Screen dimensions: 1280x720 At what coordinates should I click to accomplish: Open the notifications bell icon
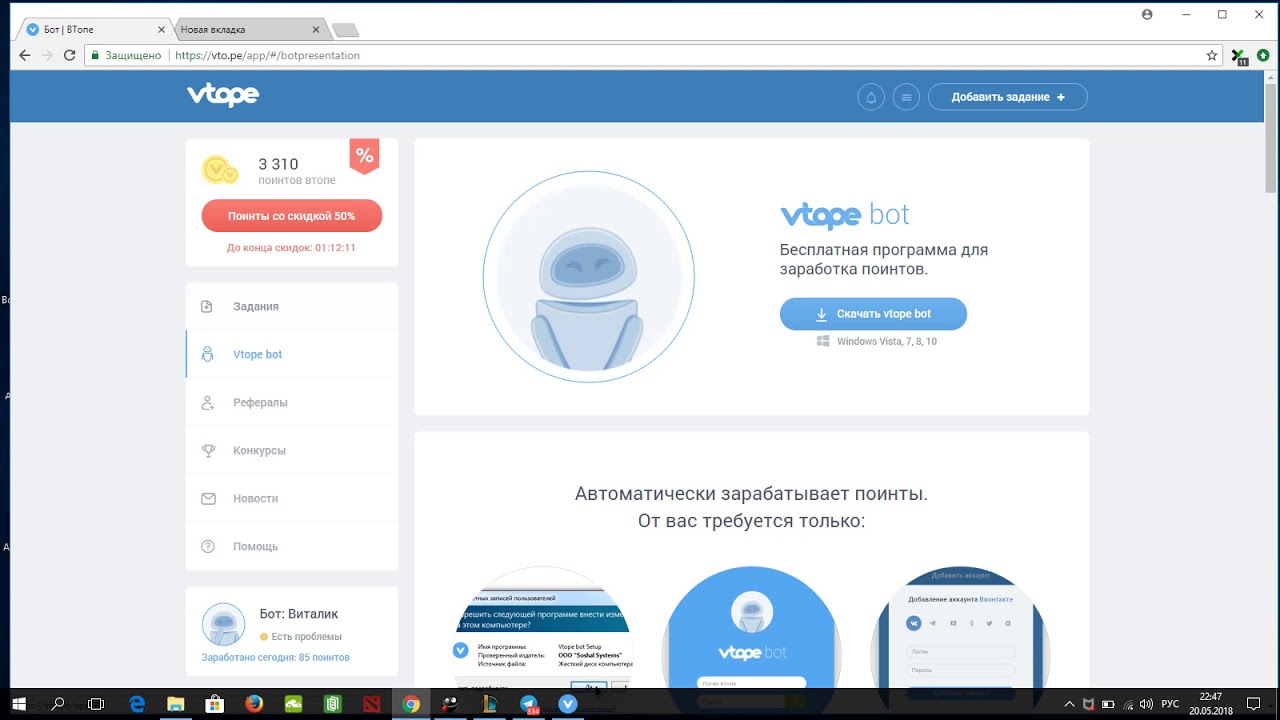(x=871, y=97)
